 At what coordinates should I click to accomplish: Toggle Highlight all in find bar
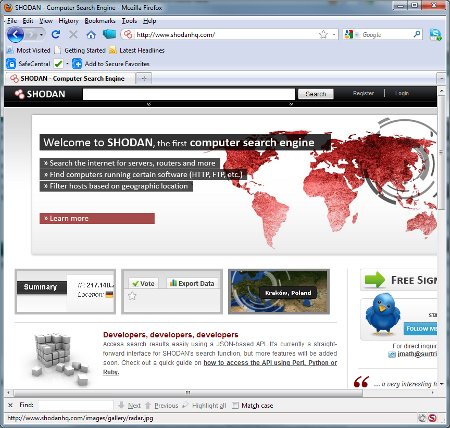coord(204,406)
